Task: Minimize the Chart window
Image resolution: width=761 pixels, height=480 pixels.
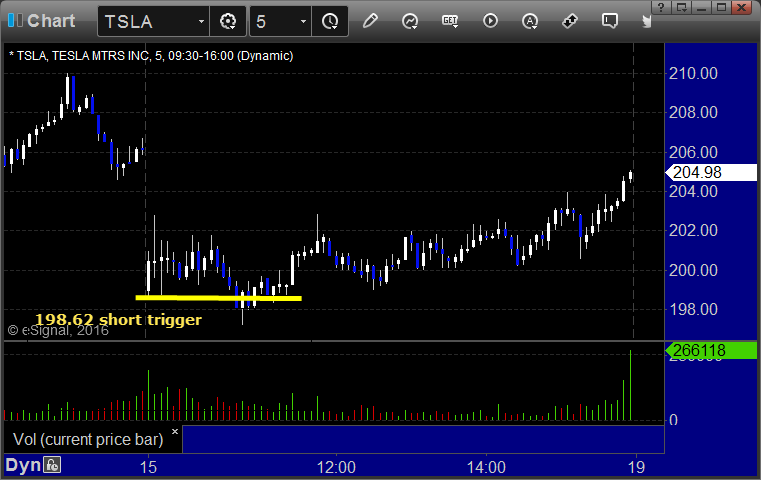Action: (x=702, y=7)
